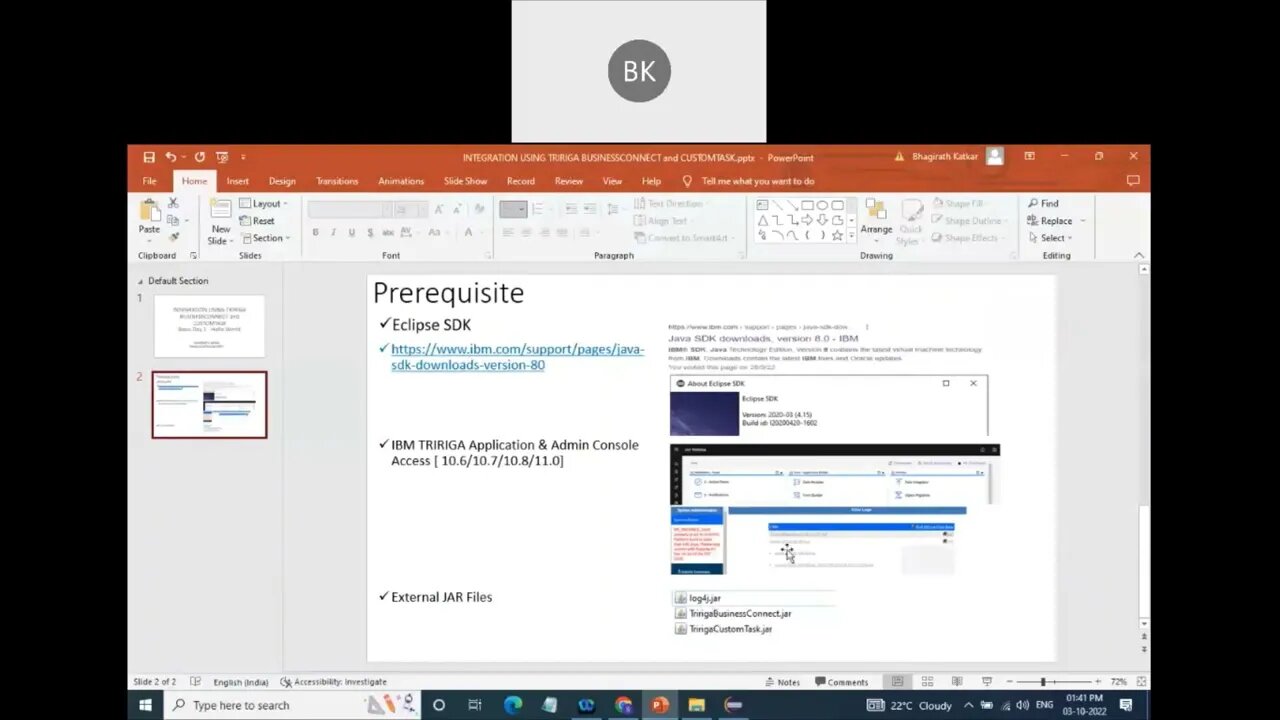Click Reset slide button
The width and height of the screenshot is (1280, 720).
click(x=258, y=221)
